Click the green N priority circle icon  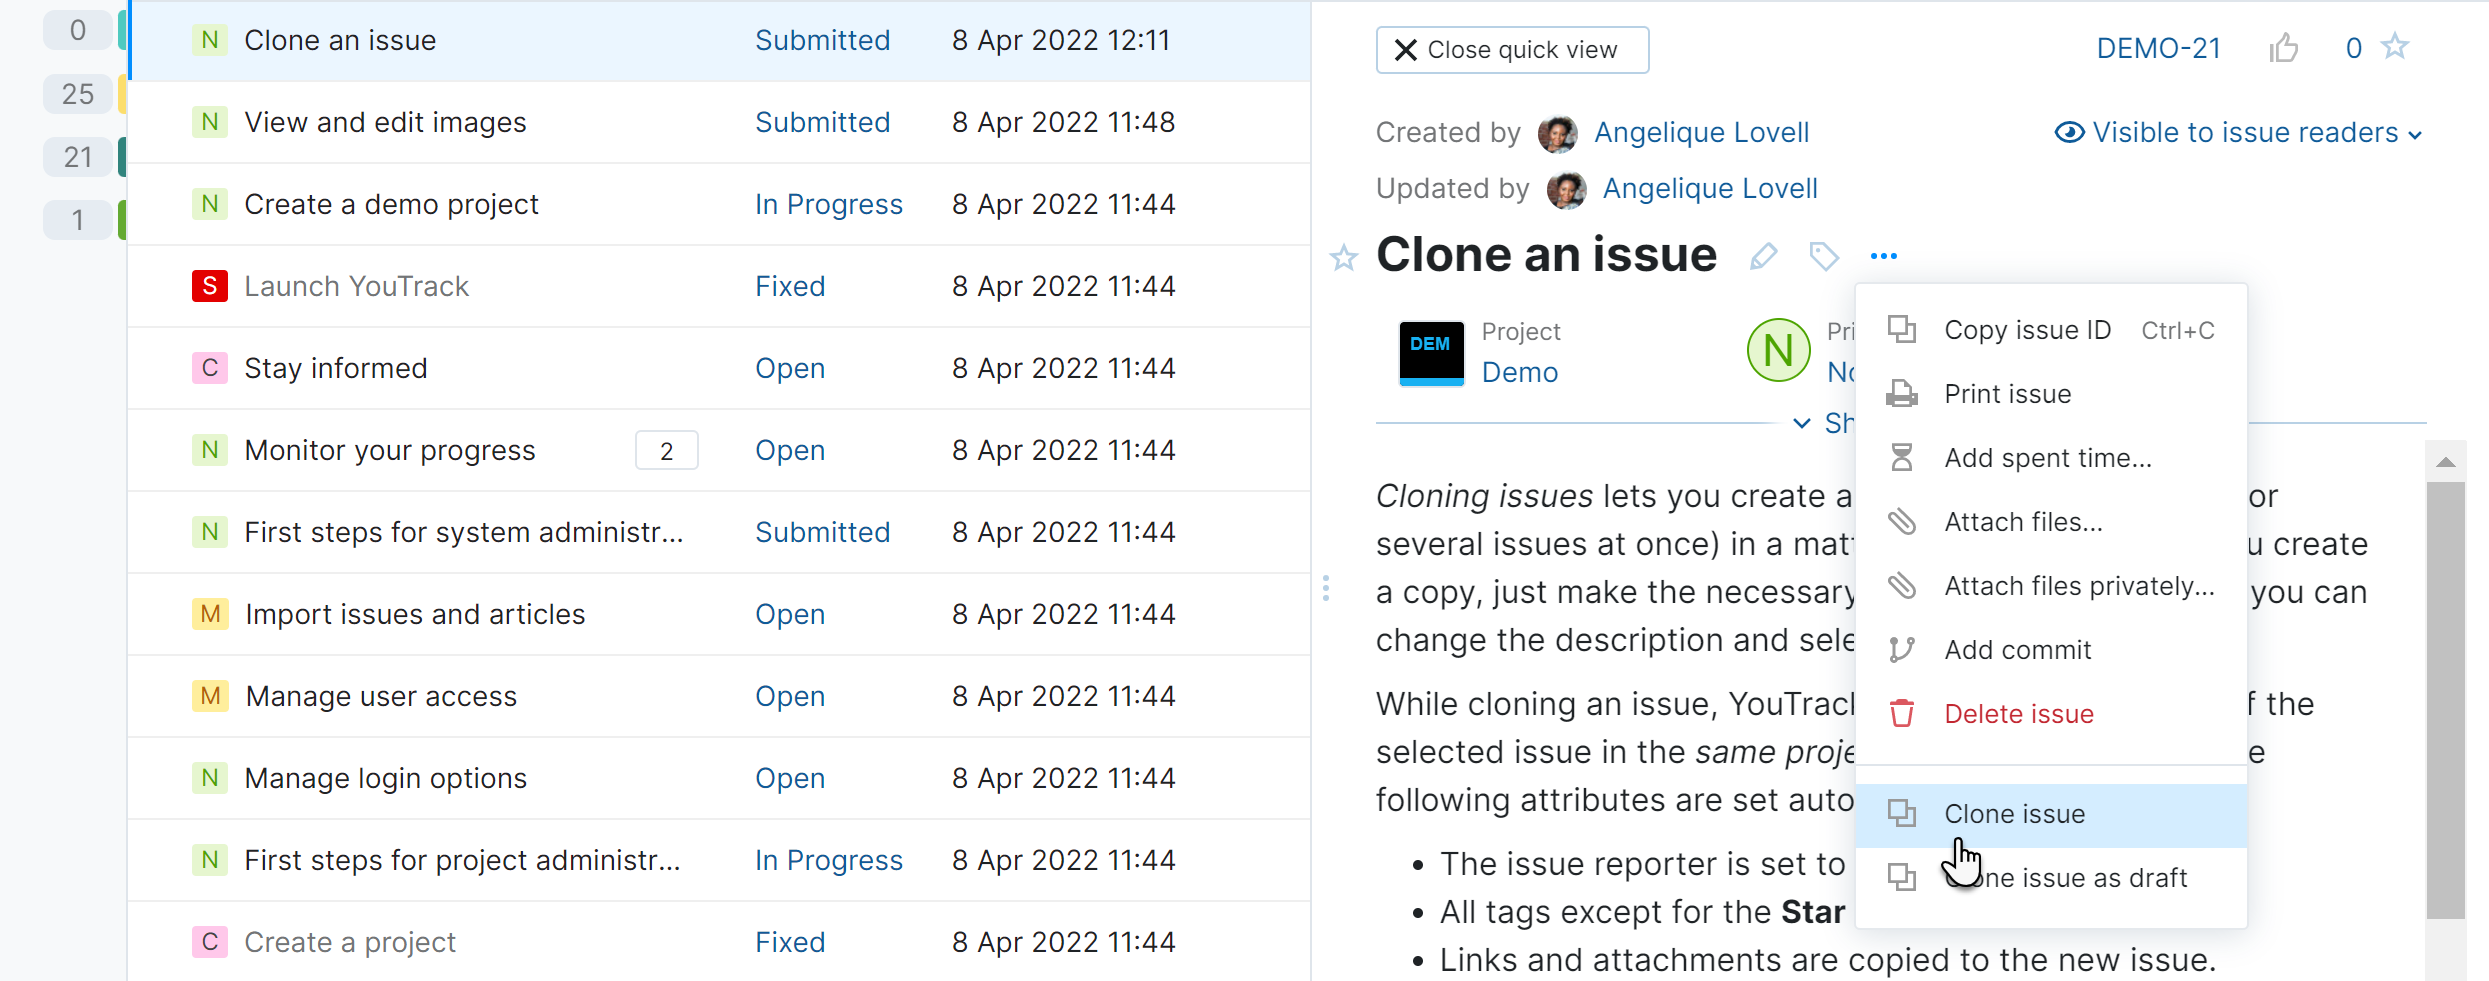point(1778,351)
